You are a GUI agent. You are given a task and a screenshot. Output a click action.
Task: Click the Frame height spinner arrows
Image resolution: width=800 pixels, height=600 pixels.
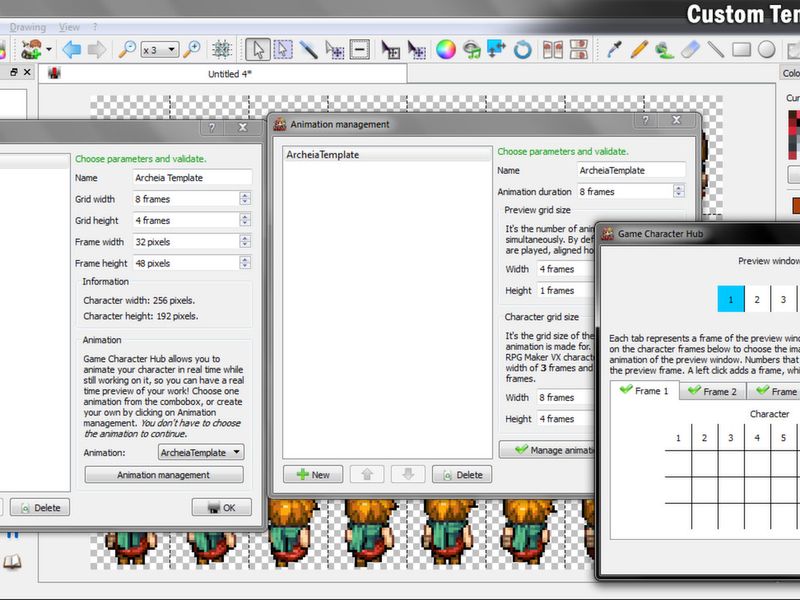[x=245, y=263]
